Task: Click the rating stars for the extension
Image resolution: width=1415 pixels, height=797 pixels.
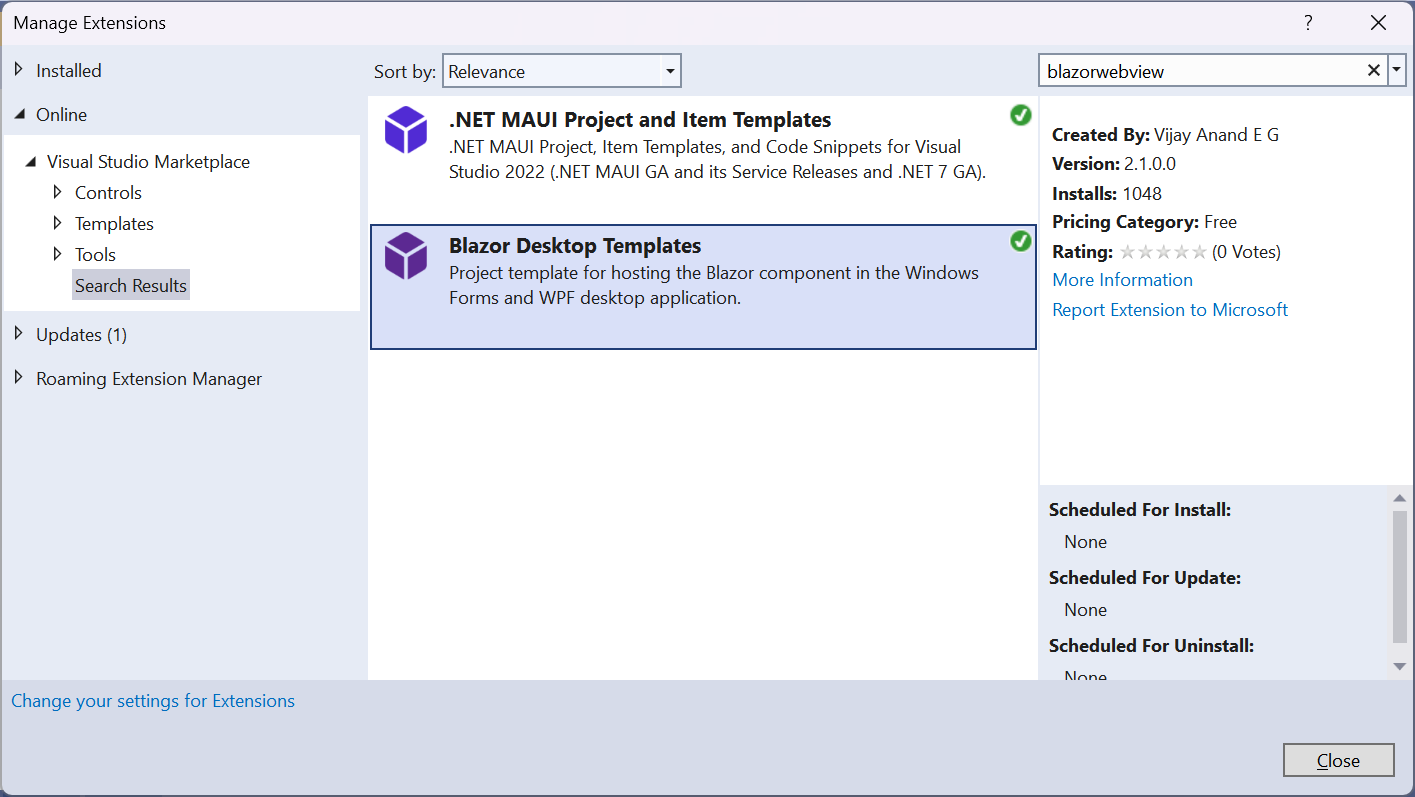Action: click(1163, 252)
